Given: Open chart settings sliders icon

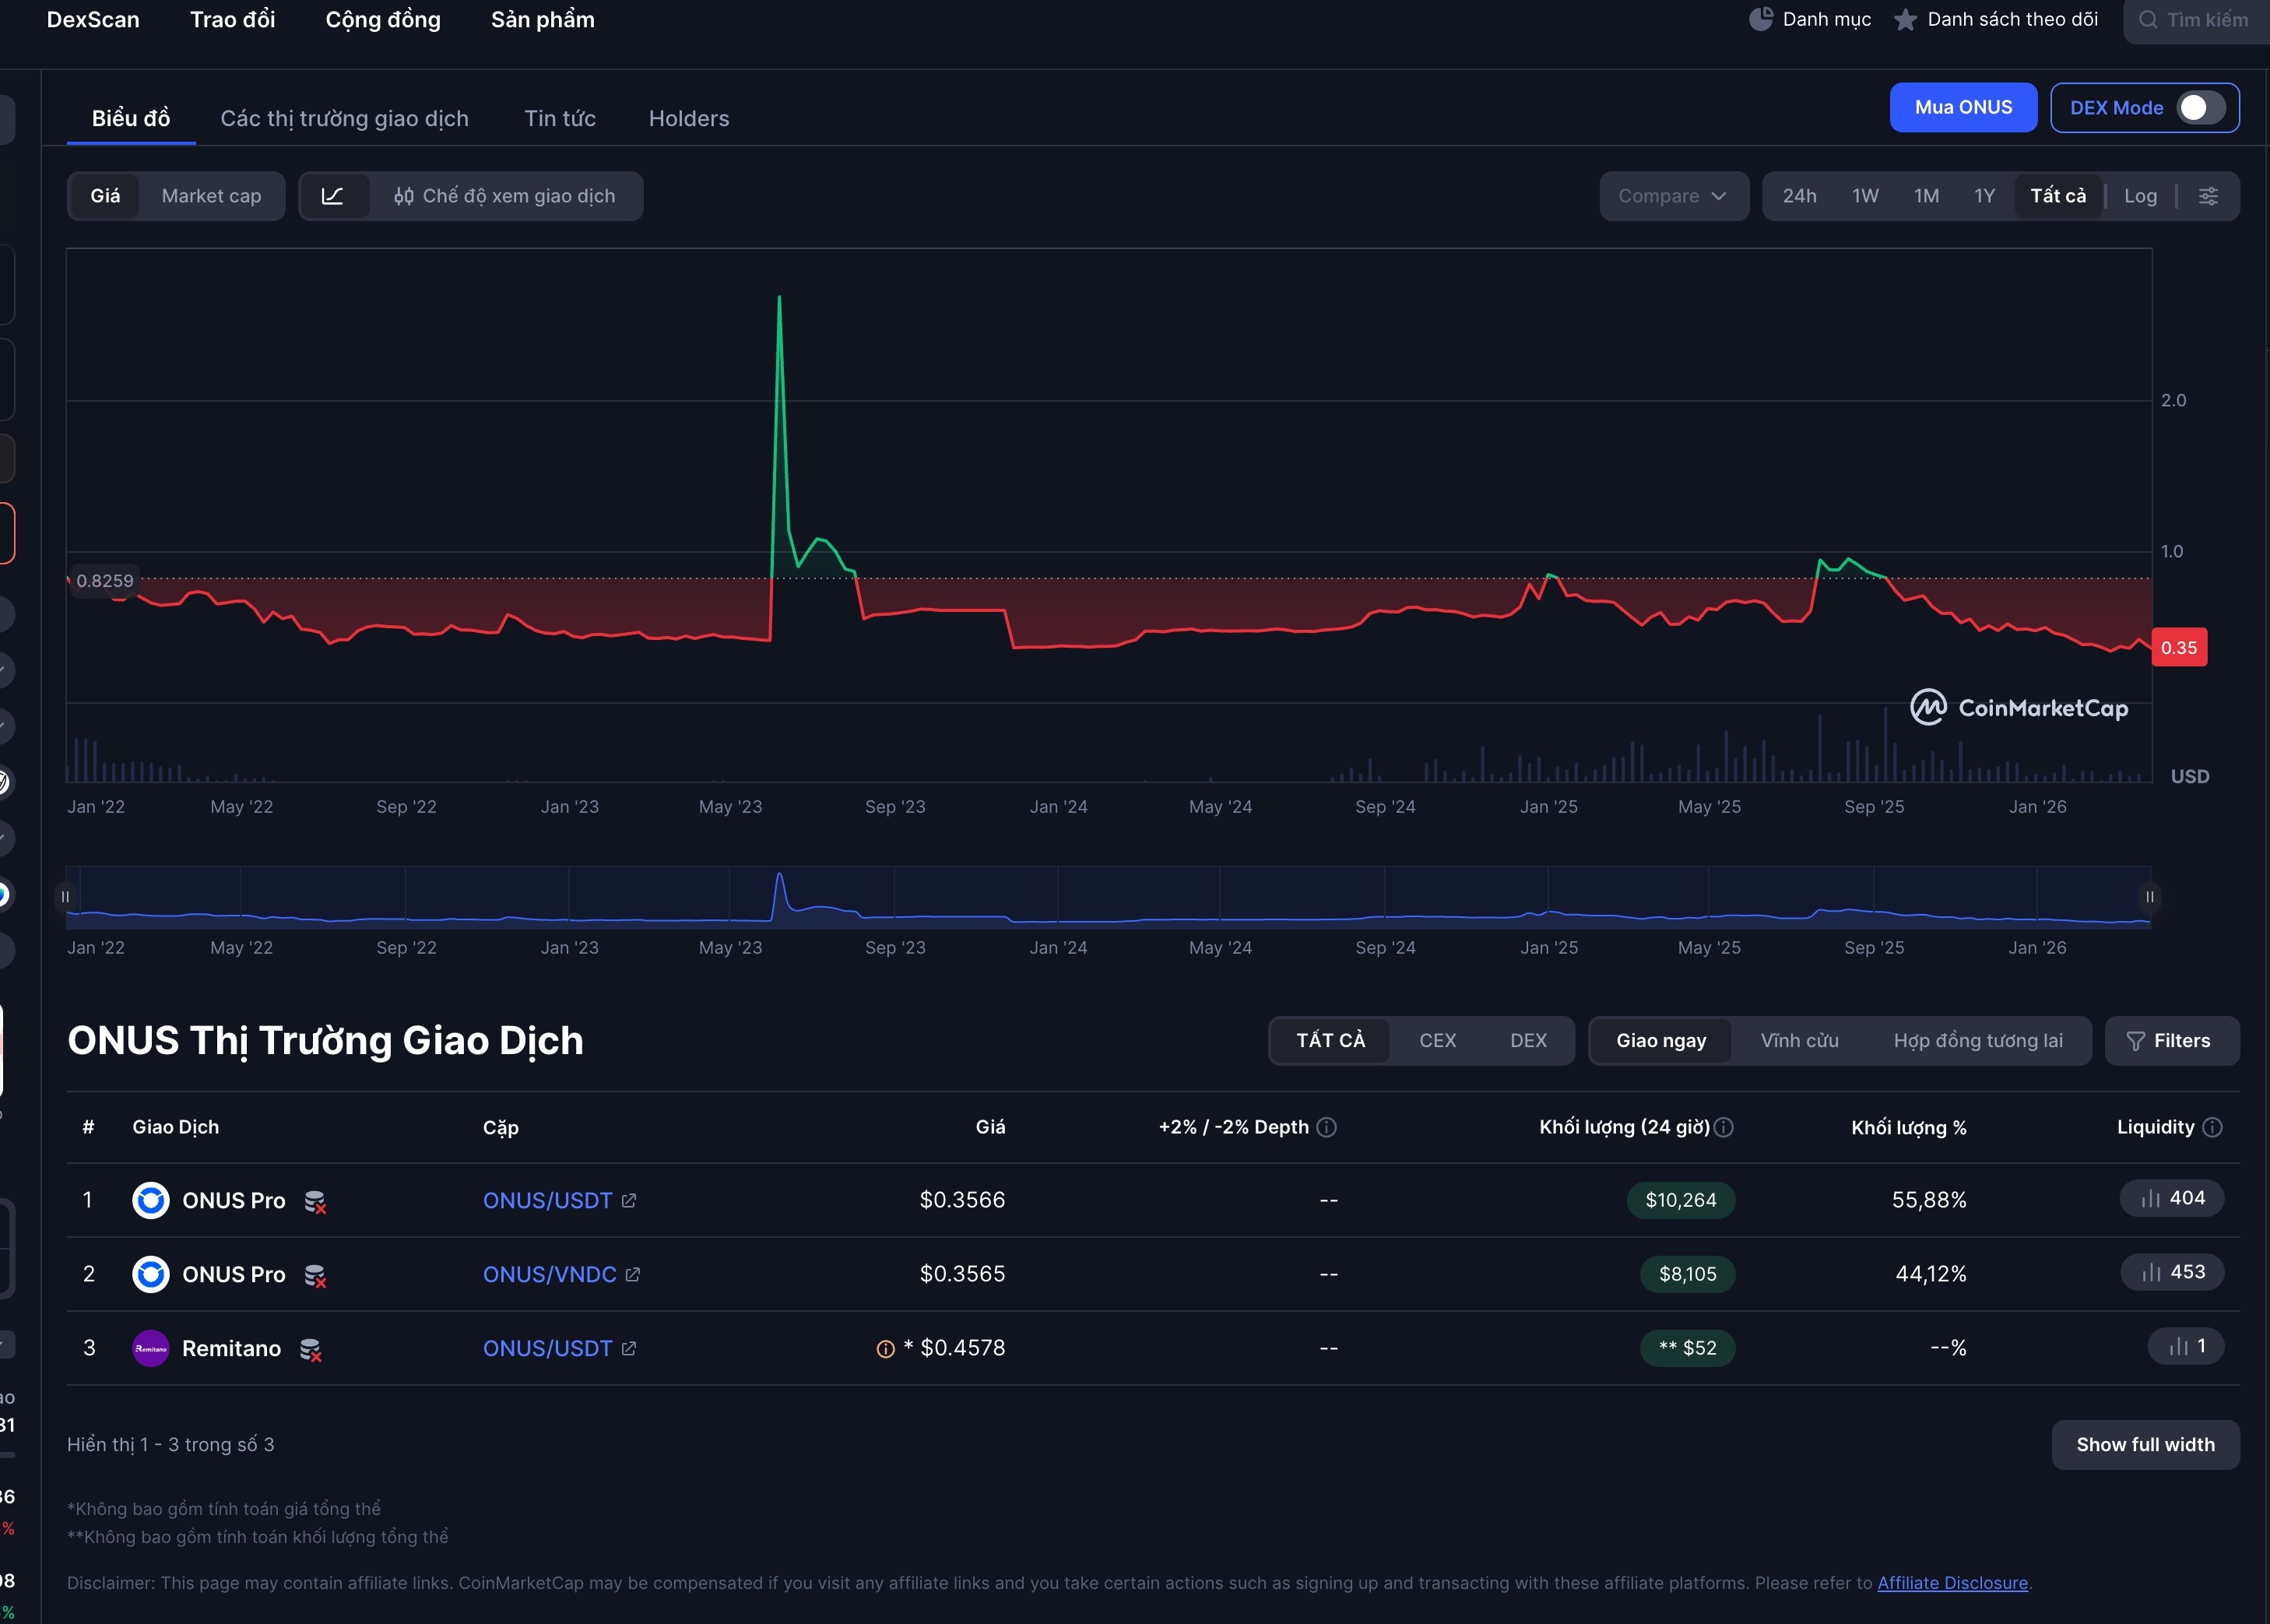Looking at the screenshot, I should click(2208, 196).
